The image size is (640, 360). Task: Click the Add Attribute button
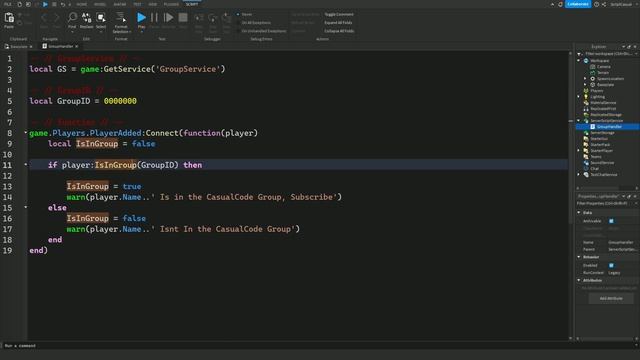[611, 298]
